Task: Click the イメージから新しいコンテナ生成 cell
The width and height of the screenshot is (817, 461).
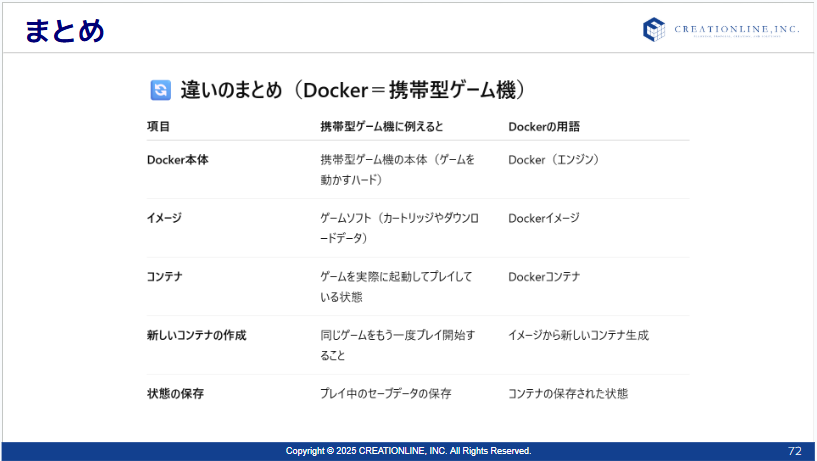Action: (x=578, y=335)
